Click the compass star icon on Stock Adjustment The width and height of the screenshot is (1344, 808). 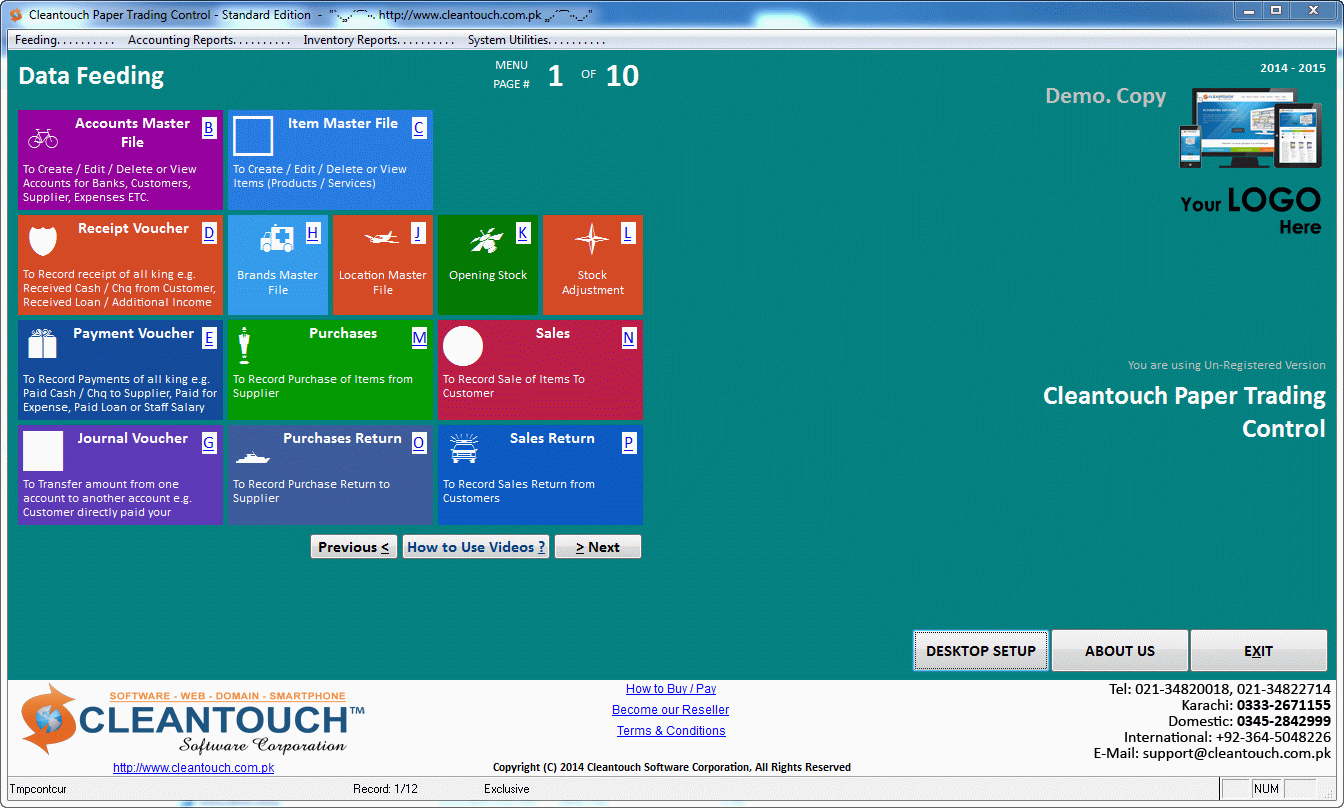[x=592, y=239]
